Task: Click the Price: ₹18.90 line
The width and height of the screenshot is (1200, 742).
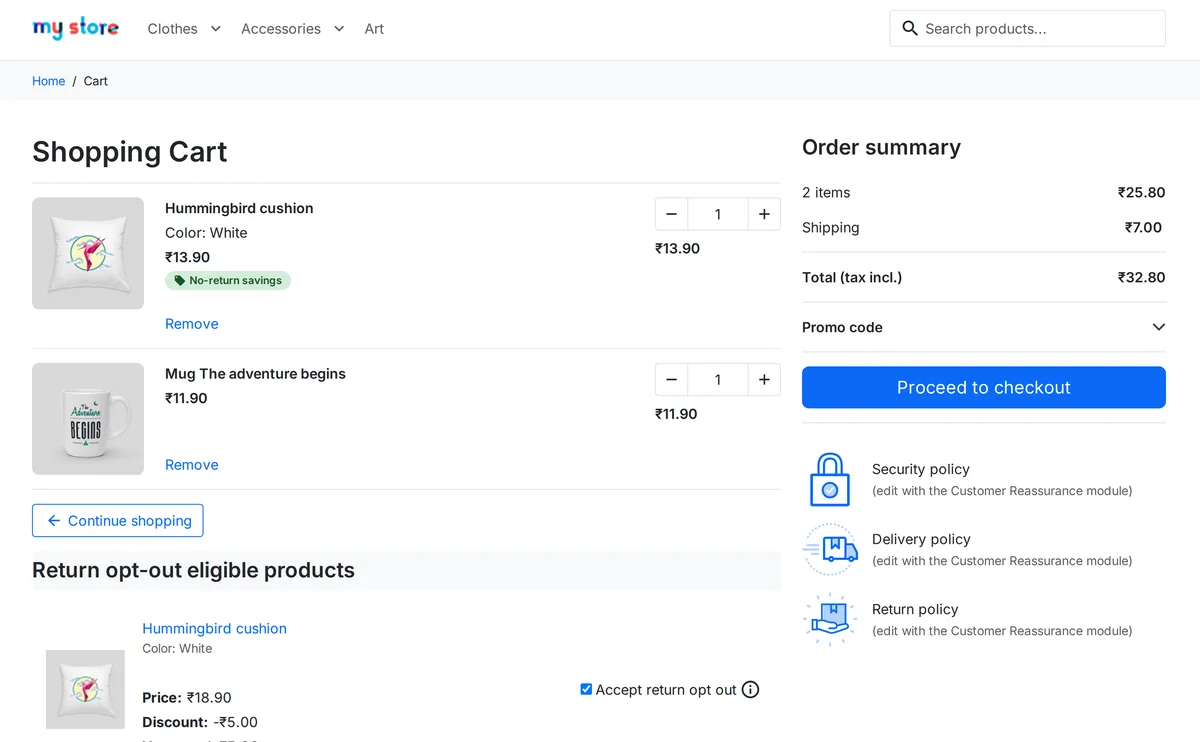Action: (187, 698)
